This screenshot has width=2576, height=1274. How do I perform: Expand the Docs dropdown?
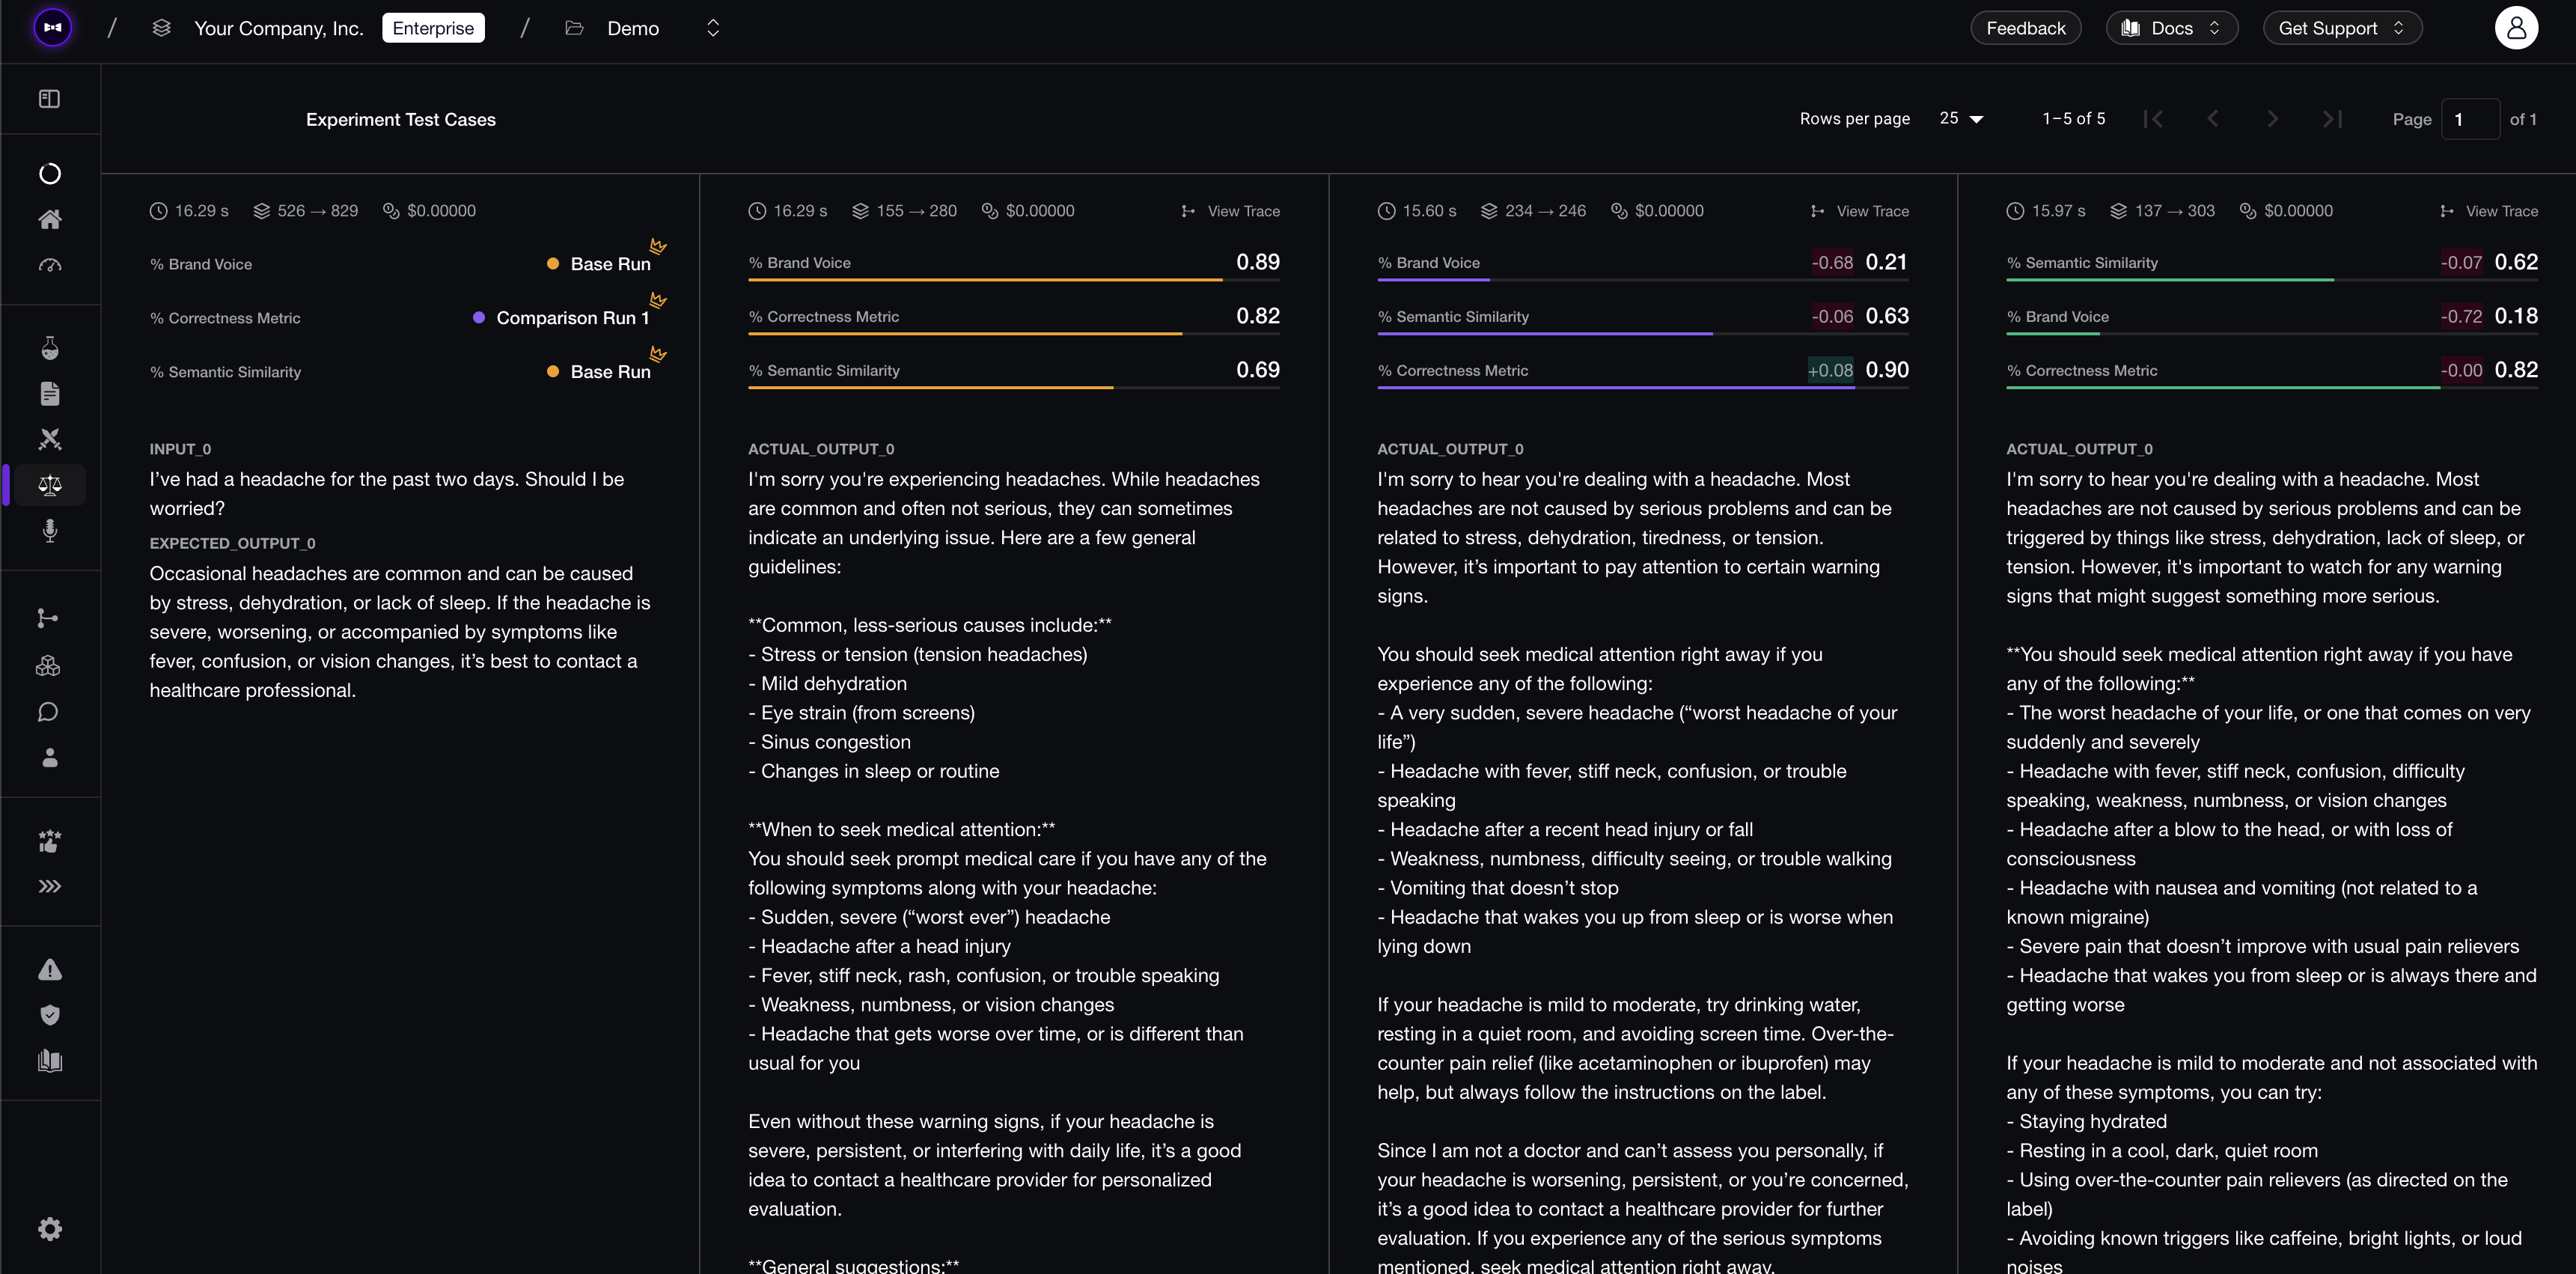click(x=2171, y=28)
